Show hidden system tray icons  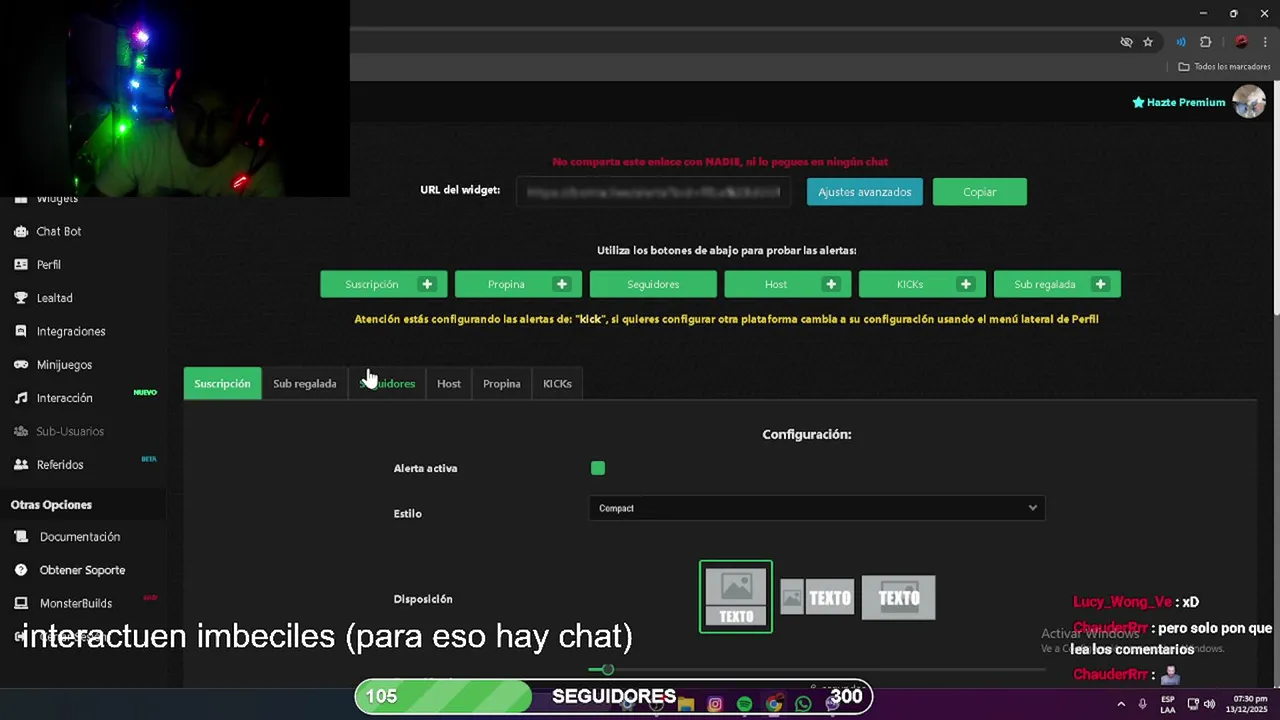1120,704
